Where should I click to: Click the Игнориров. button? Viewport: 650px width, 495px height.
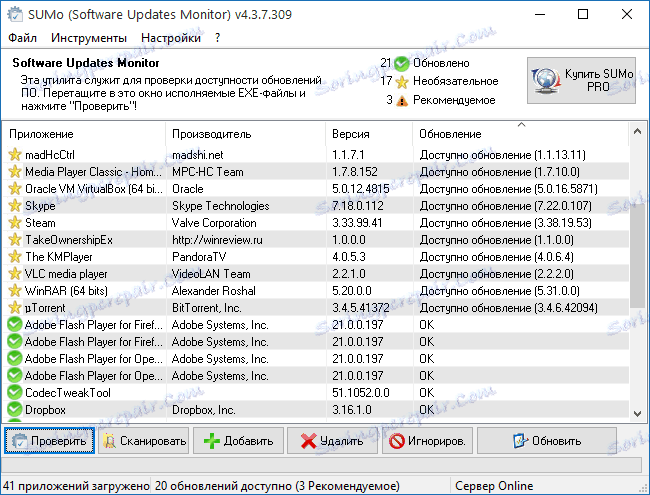point(427,441)
